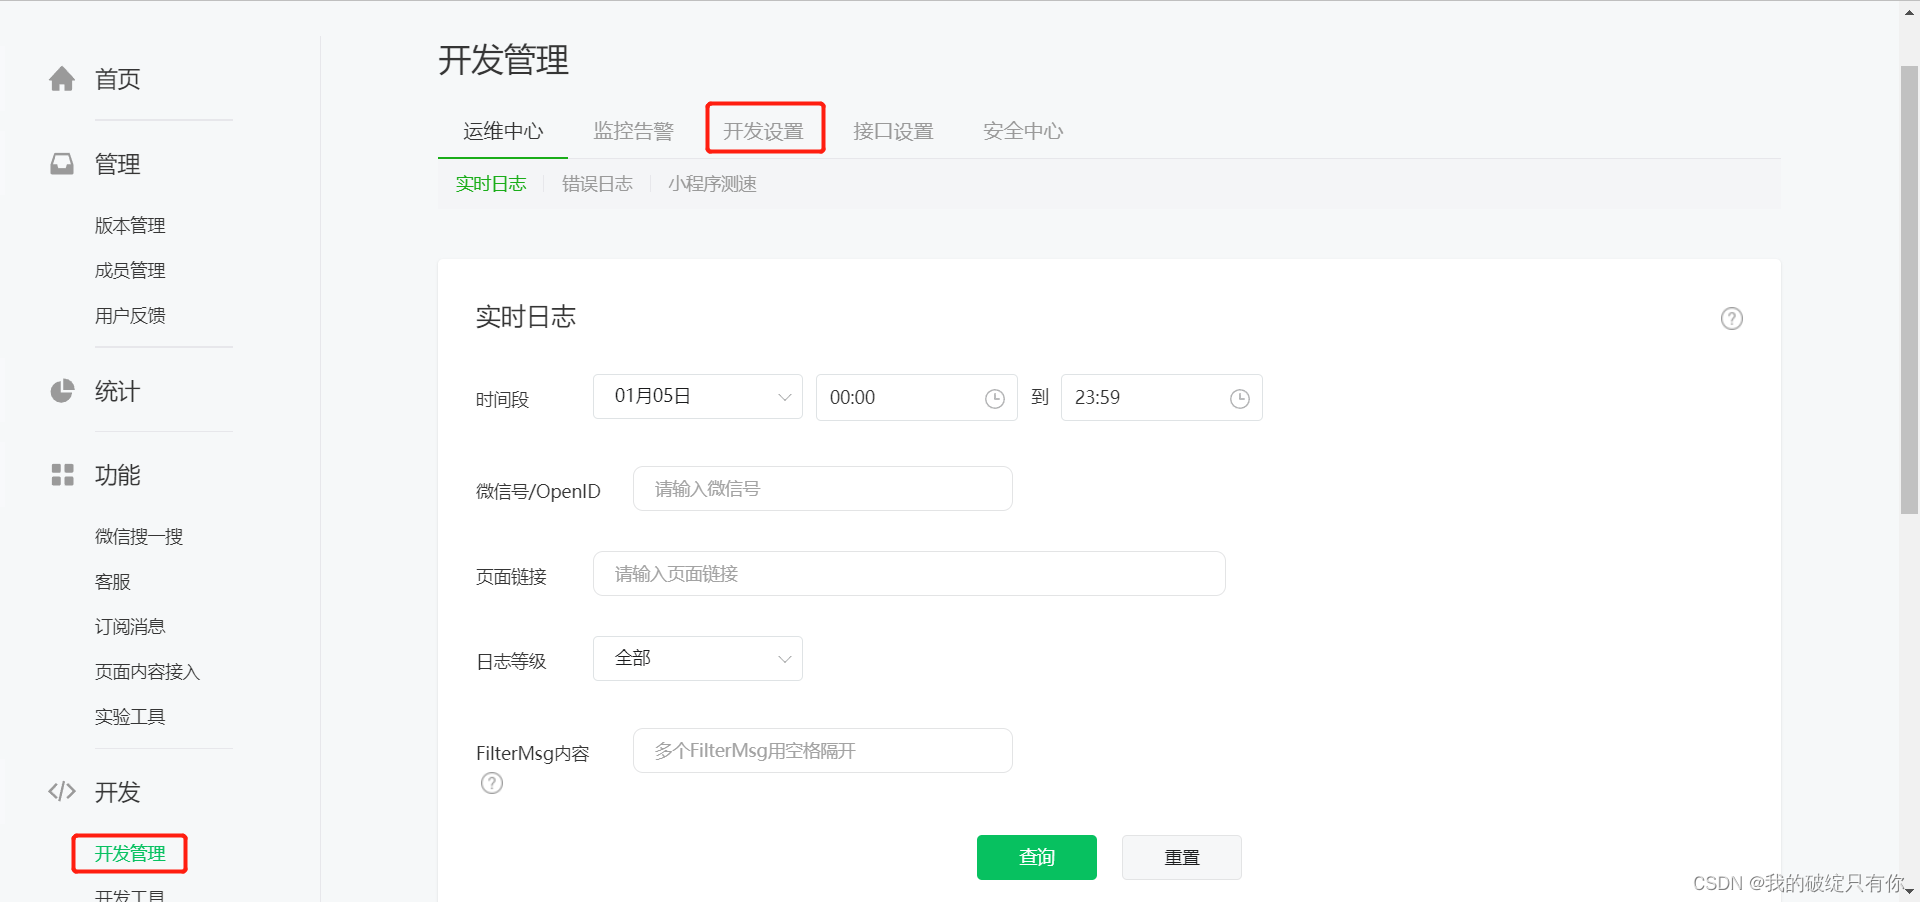Click the grid icon beside 功能
Image resolution: width=1920 pixels, height=902 pixels.
click(62, 475)
